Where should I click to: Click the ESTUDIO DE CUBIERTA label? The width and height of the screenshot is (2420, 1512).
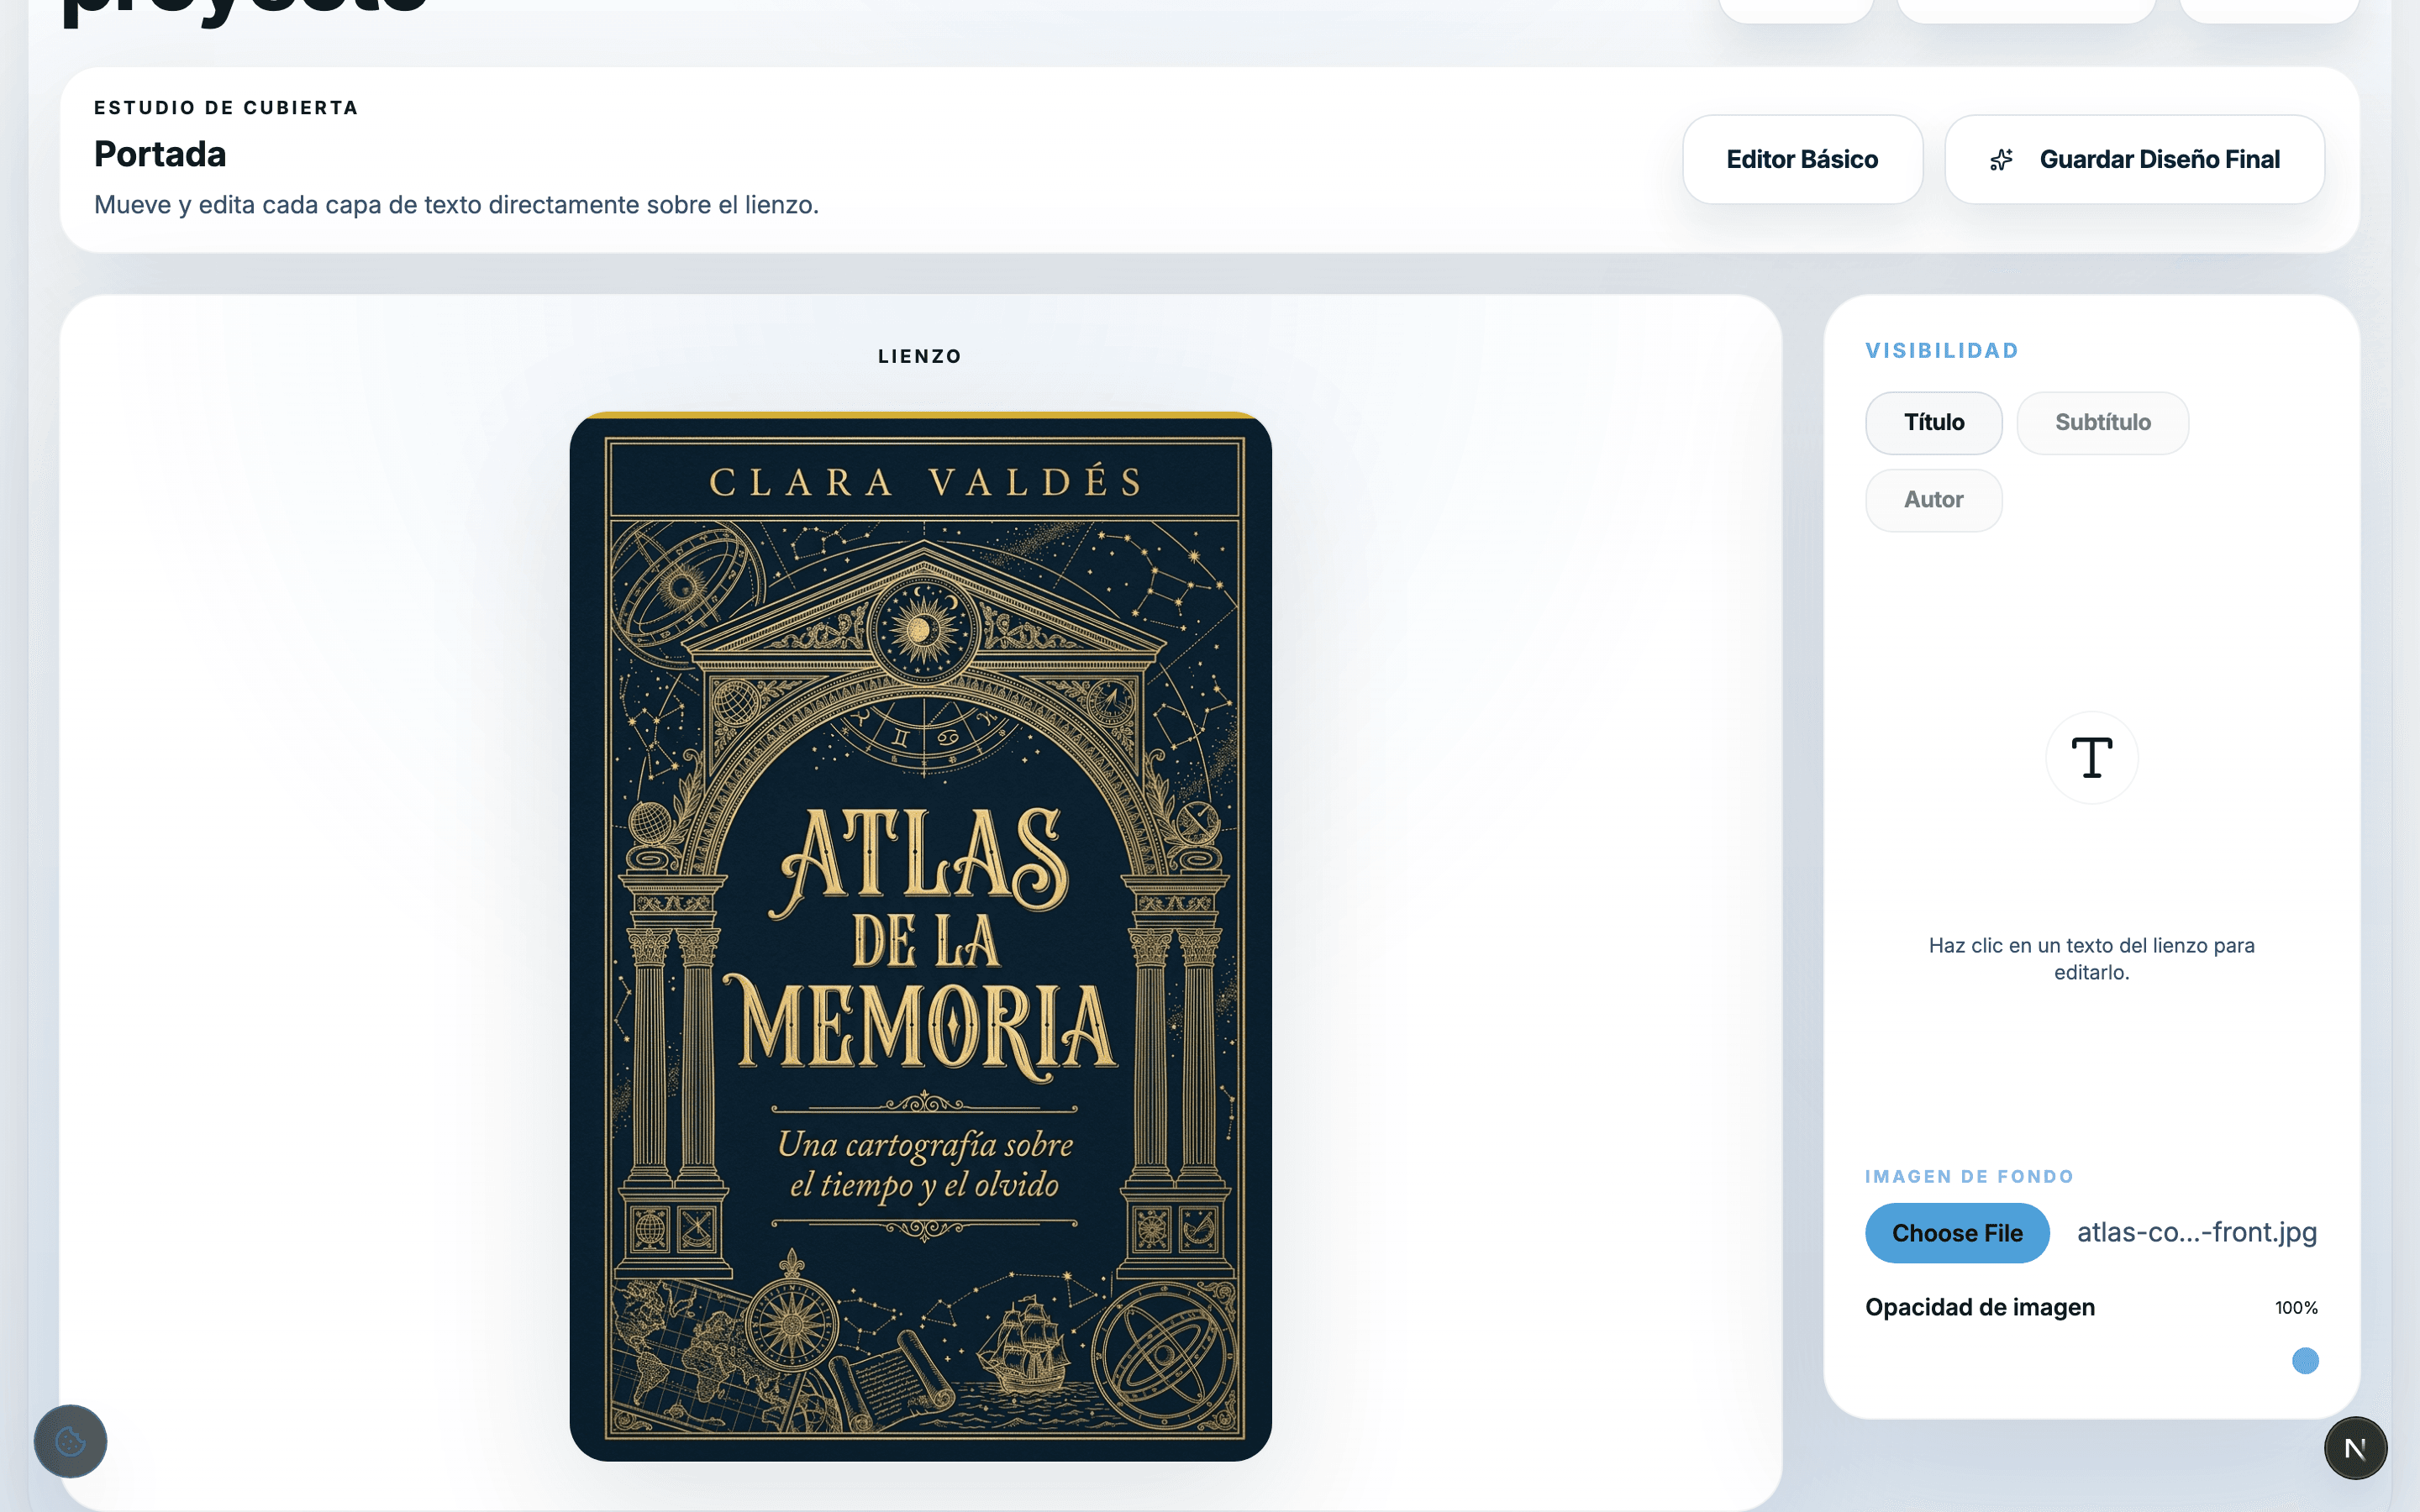(226, 108)
